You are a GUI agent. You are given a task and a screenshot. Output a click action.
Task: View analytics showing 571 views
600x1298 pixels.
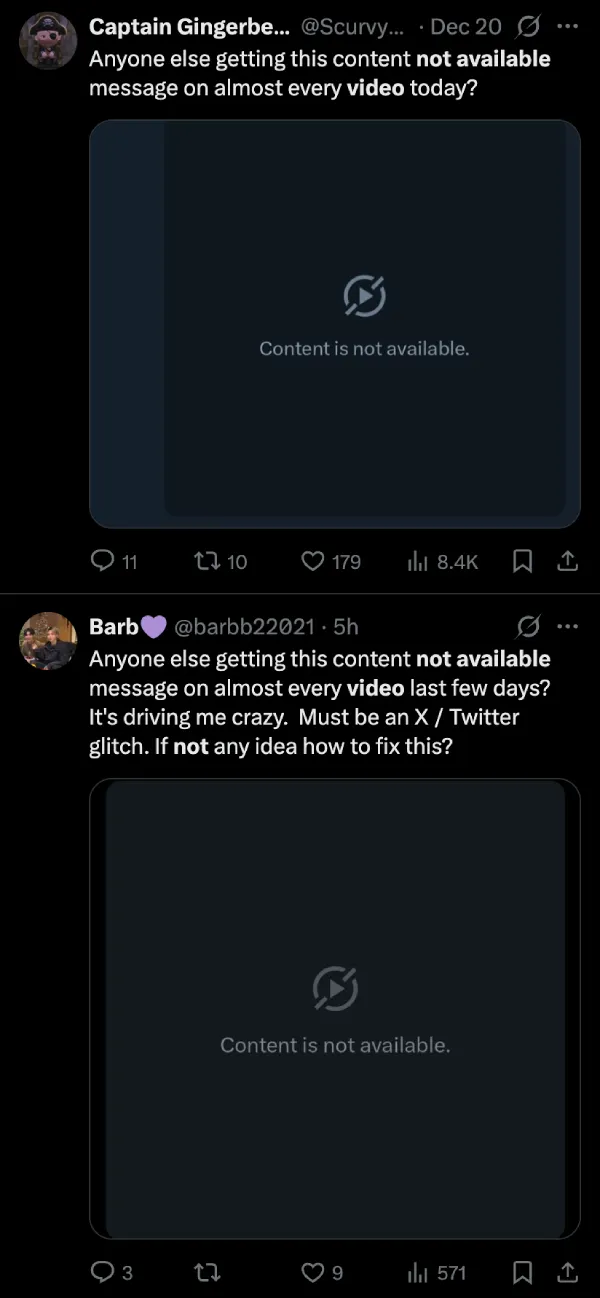tap(437, 1272)
